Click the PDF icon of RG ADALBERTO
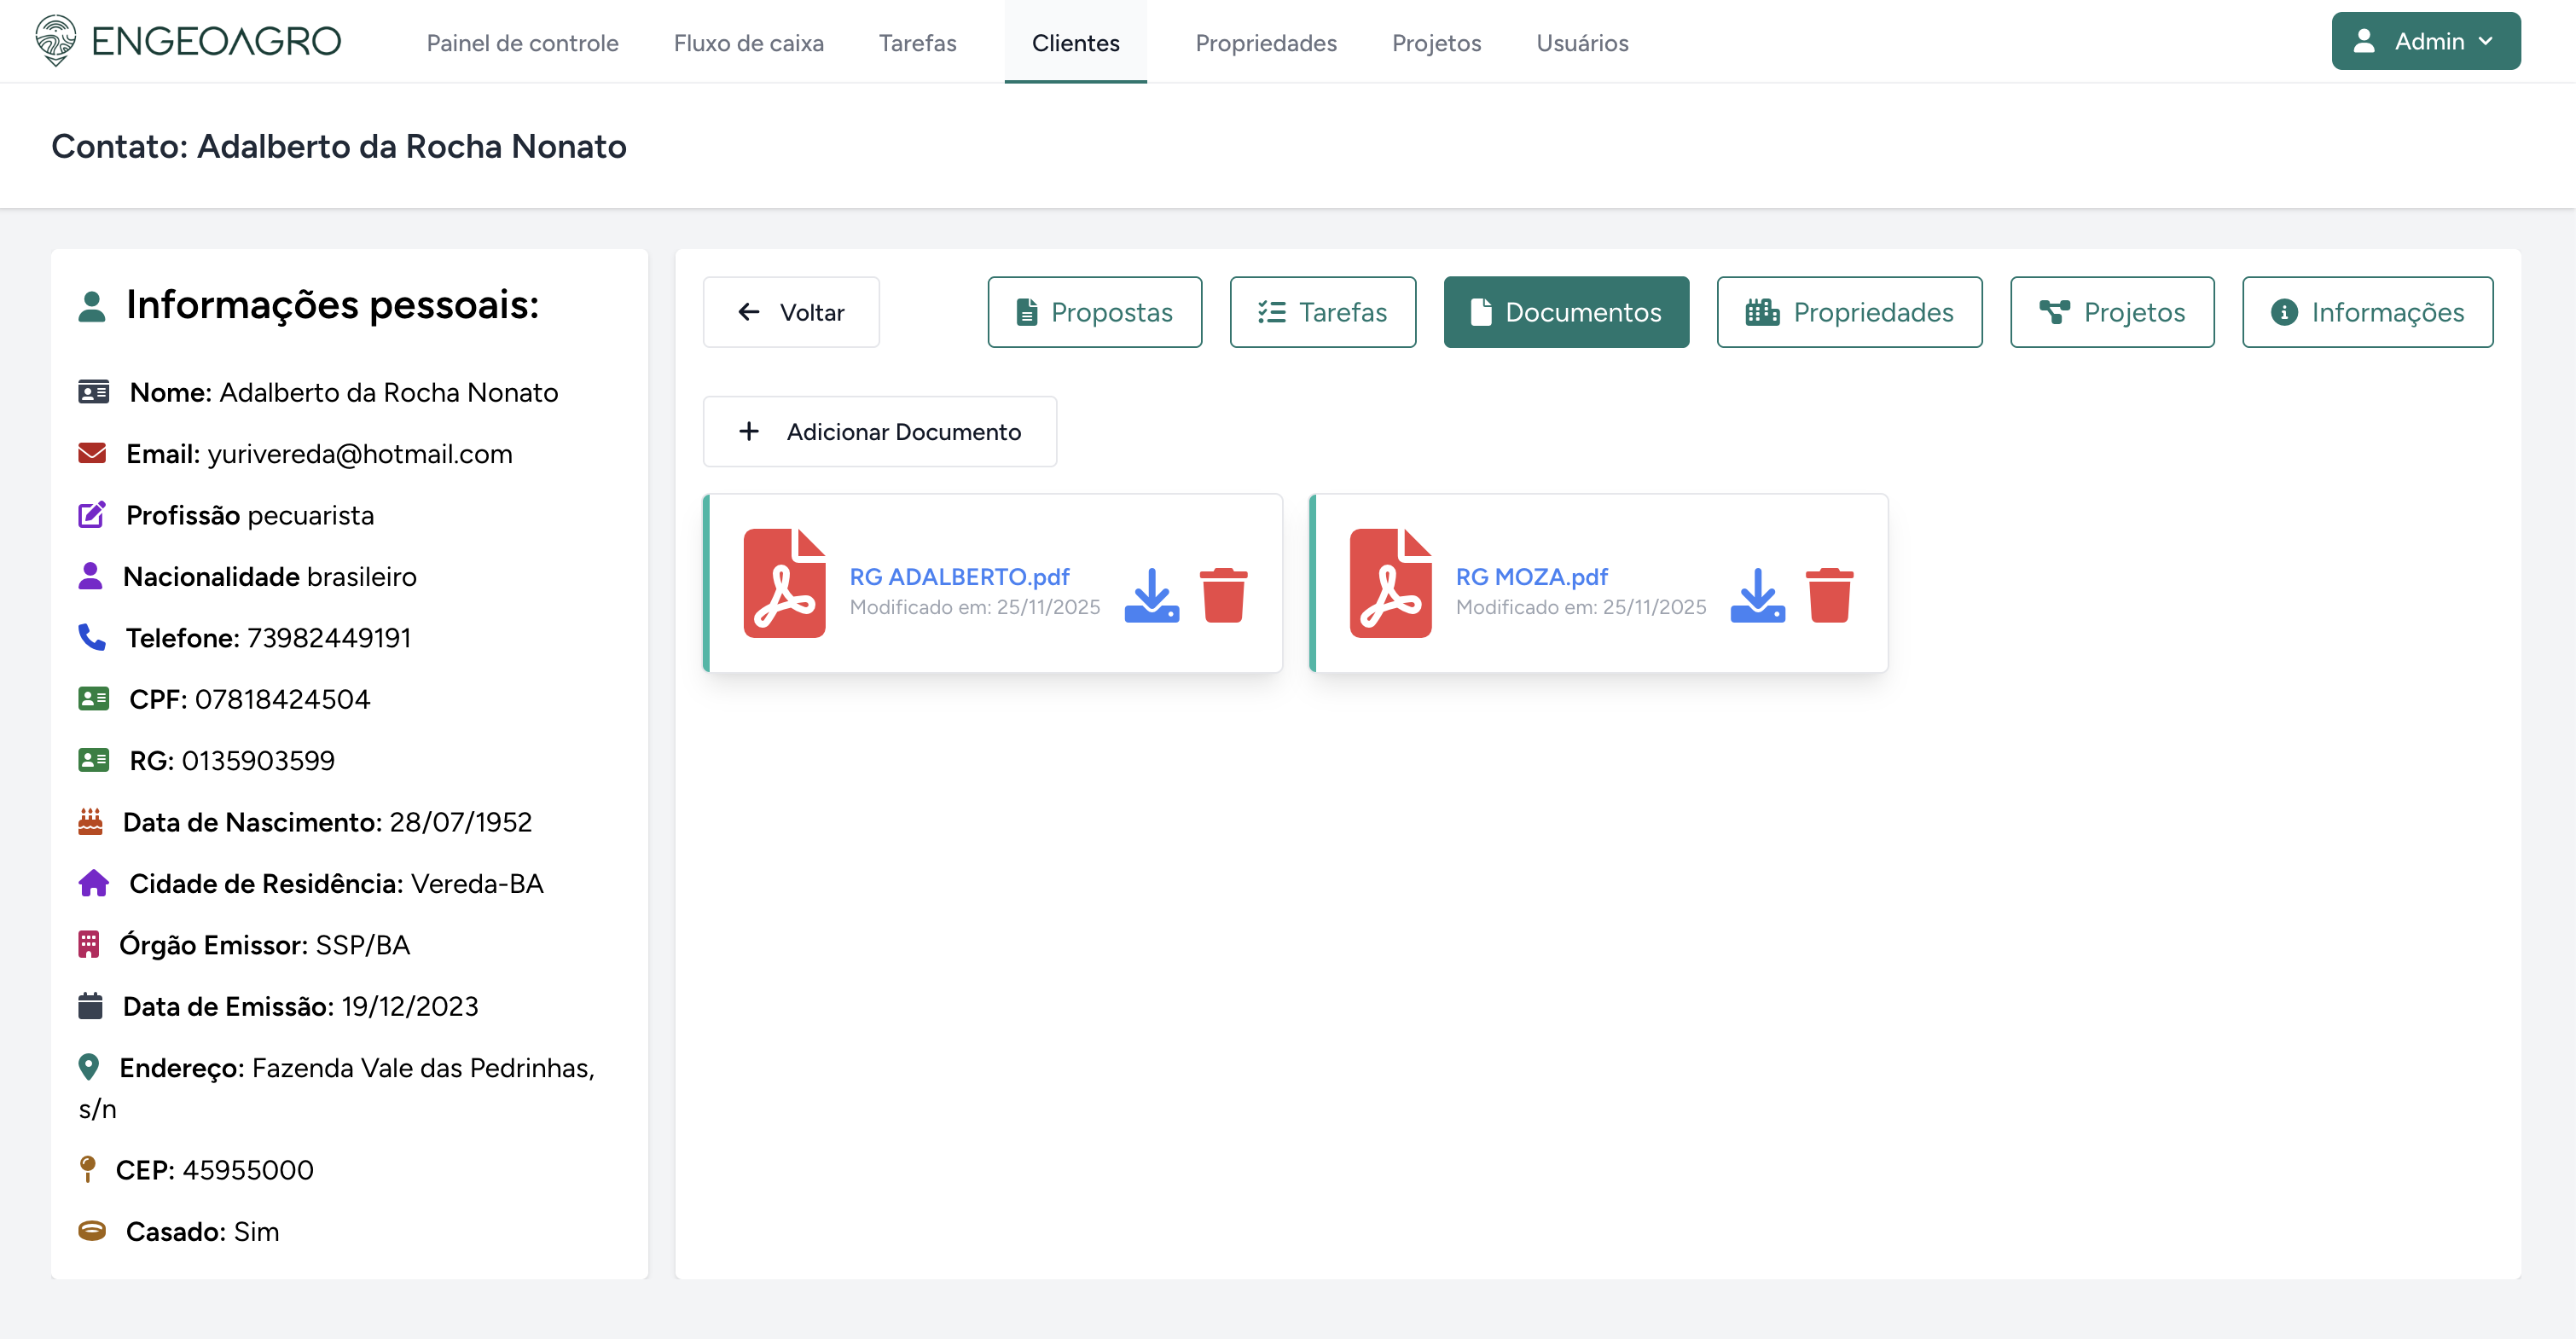The height and width of the screenshot is (1339, 2576). point(784,583)
